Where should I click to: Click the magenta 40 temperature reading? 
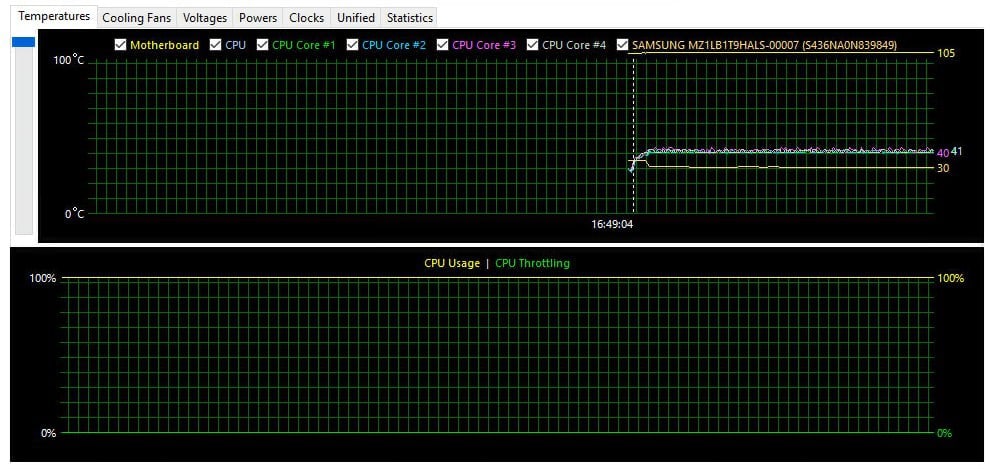click(943, 153)
